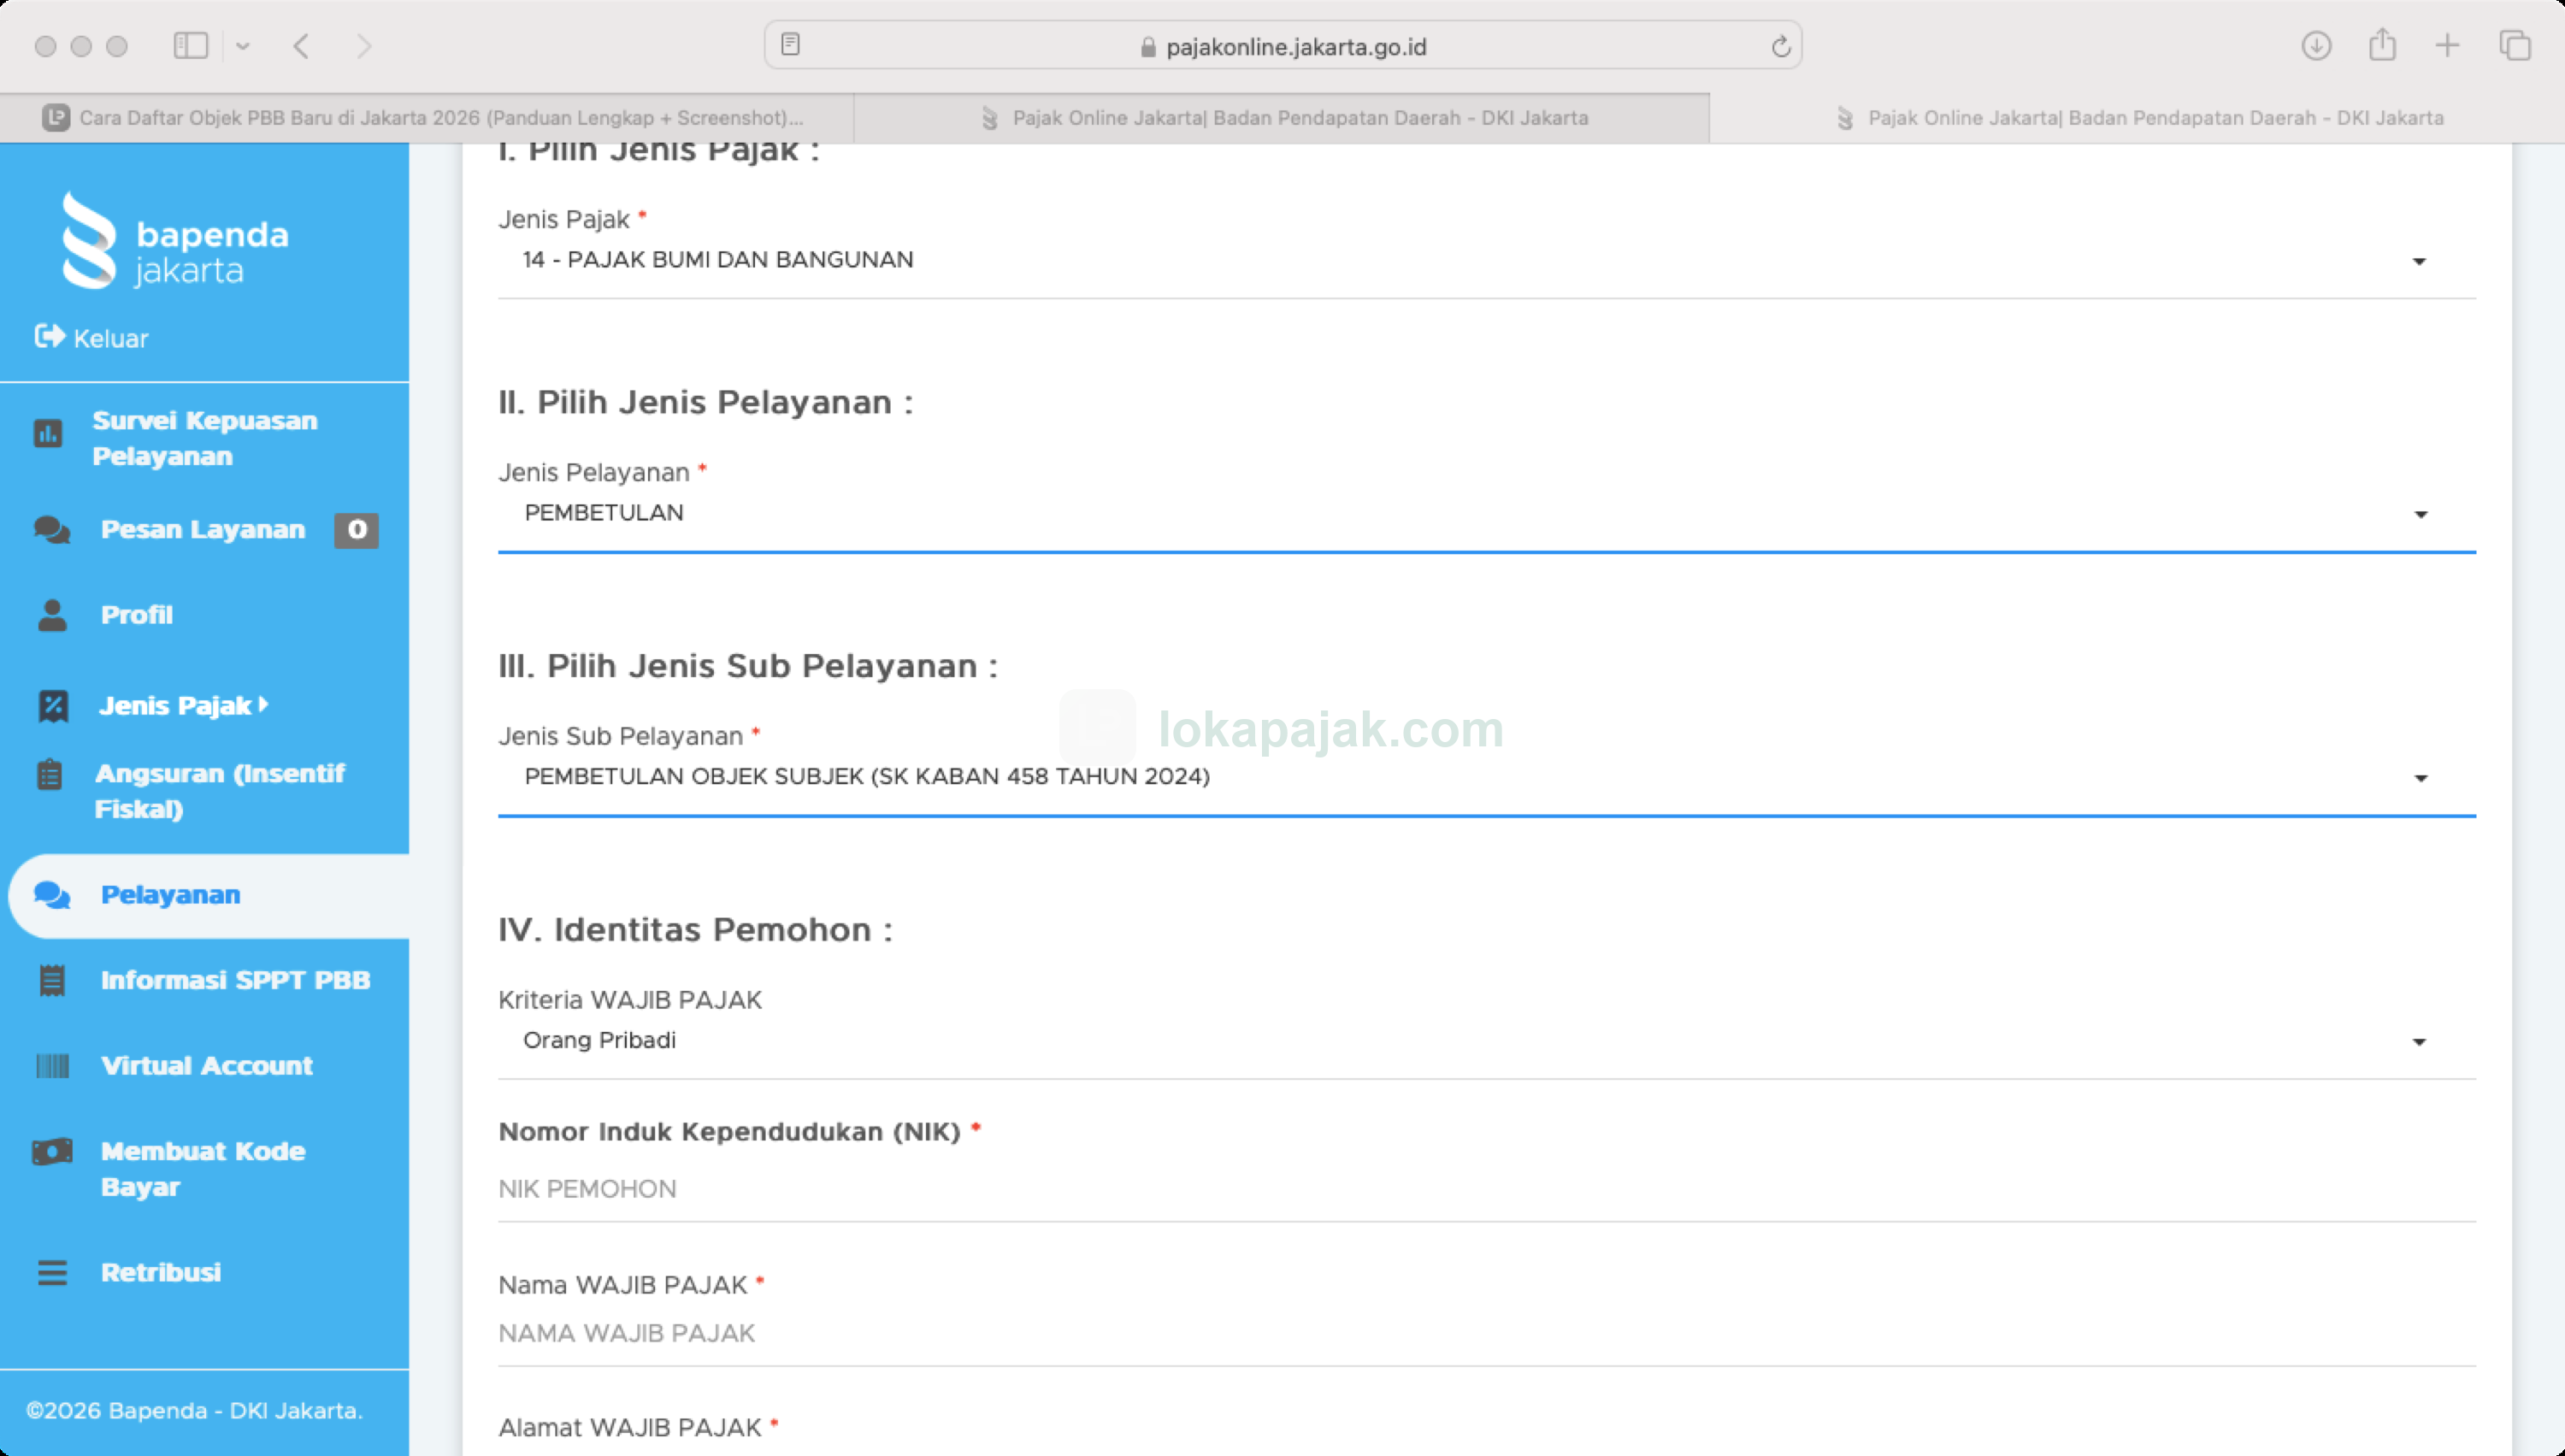Click the Membuat Kode Bayar money icon
2565x1456 pixels.
[52, 1152]
